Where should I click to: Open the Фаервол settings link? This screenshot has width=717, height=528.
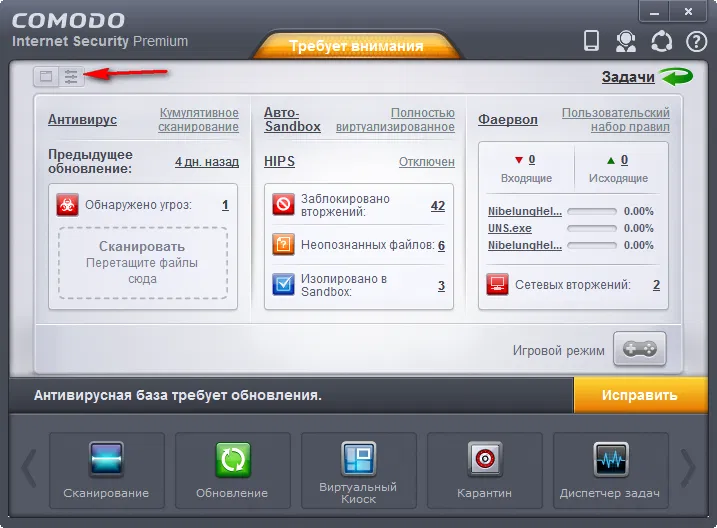point(508,120)
